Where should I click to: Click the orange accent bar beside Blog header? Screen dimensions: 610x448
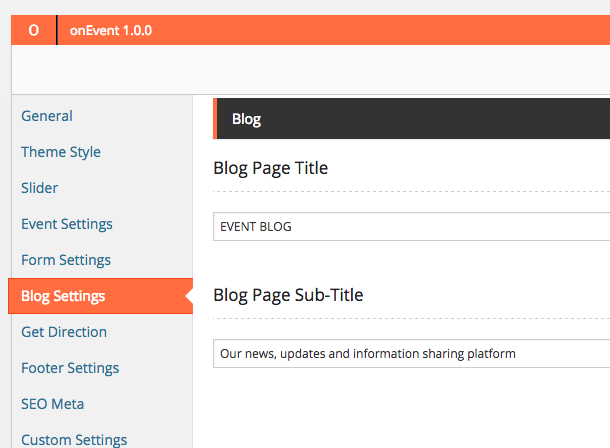coord(215,119)
